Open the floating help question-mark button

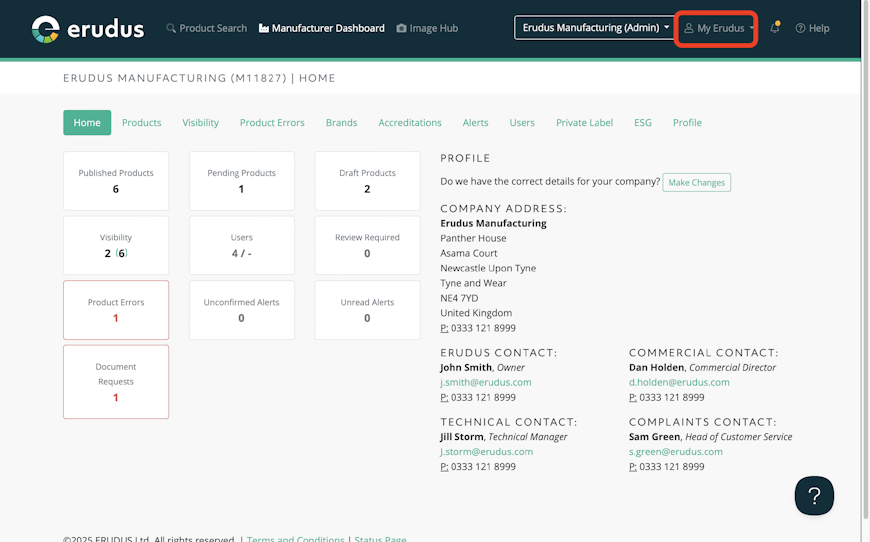pyautogui.click(x=814, y=495)
